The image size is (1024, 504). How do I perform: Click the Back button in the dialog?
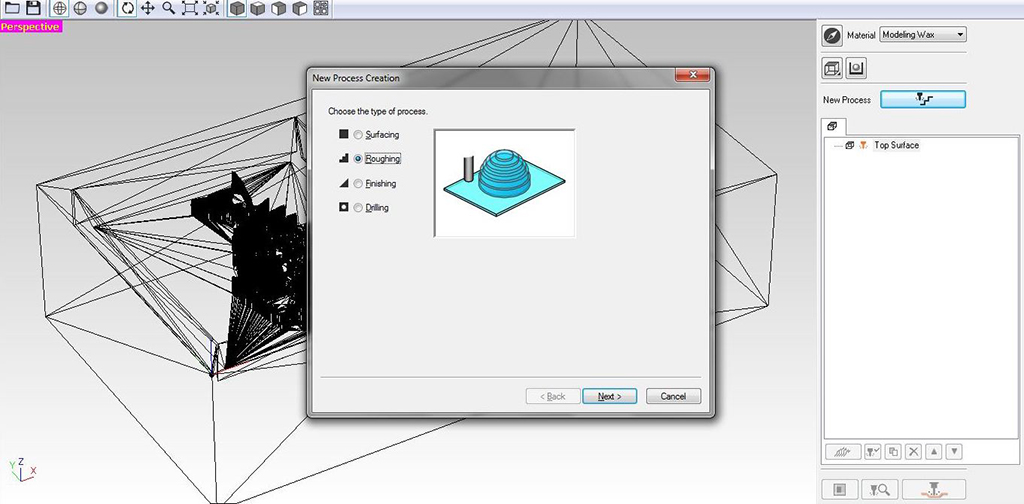(552, 396)
